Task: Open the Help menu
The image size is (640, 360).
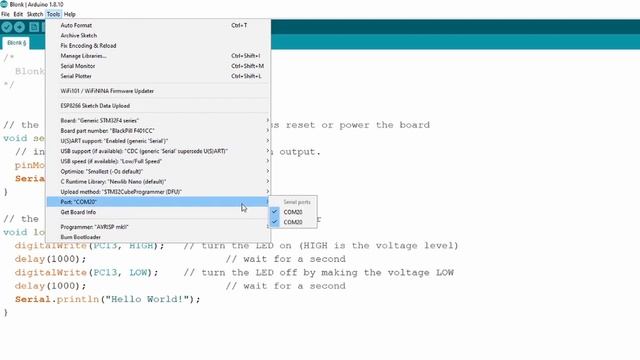Action: point(70,14)
